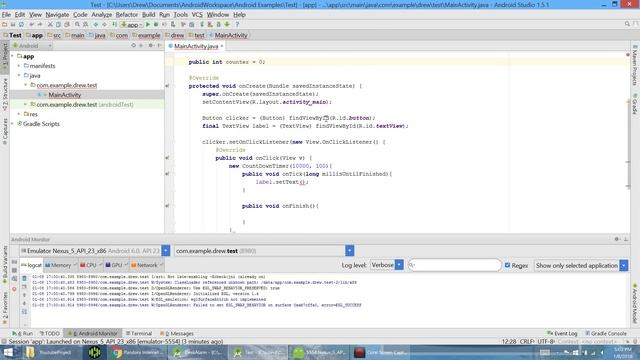Collapse the app module tree node
Image resolution: width=640 pixels, height=360 pixels.
click(x=13, y=56)
